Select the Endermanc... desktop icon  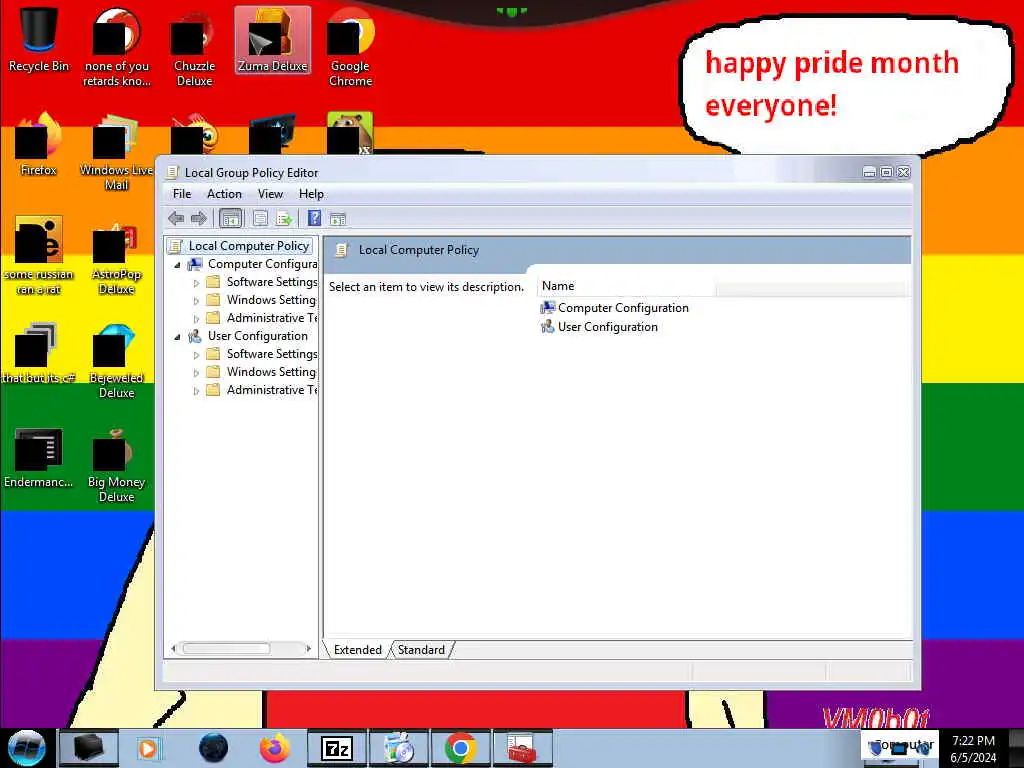[x=39, y=457]
